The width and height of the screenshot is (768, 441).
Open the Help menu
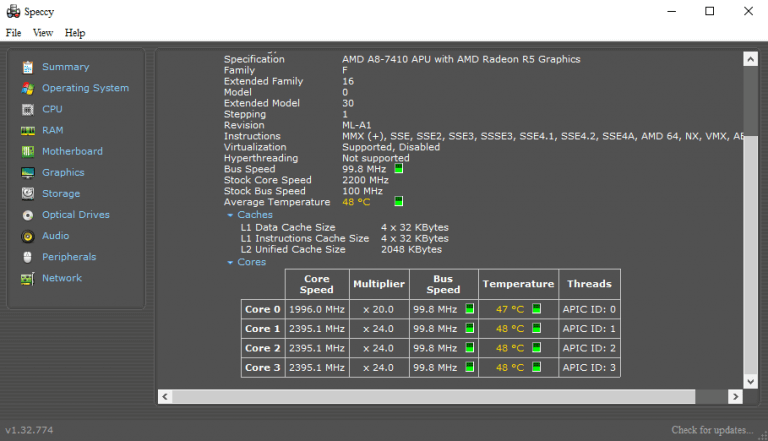tap(75, 33)
